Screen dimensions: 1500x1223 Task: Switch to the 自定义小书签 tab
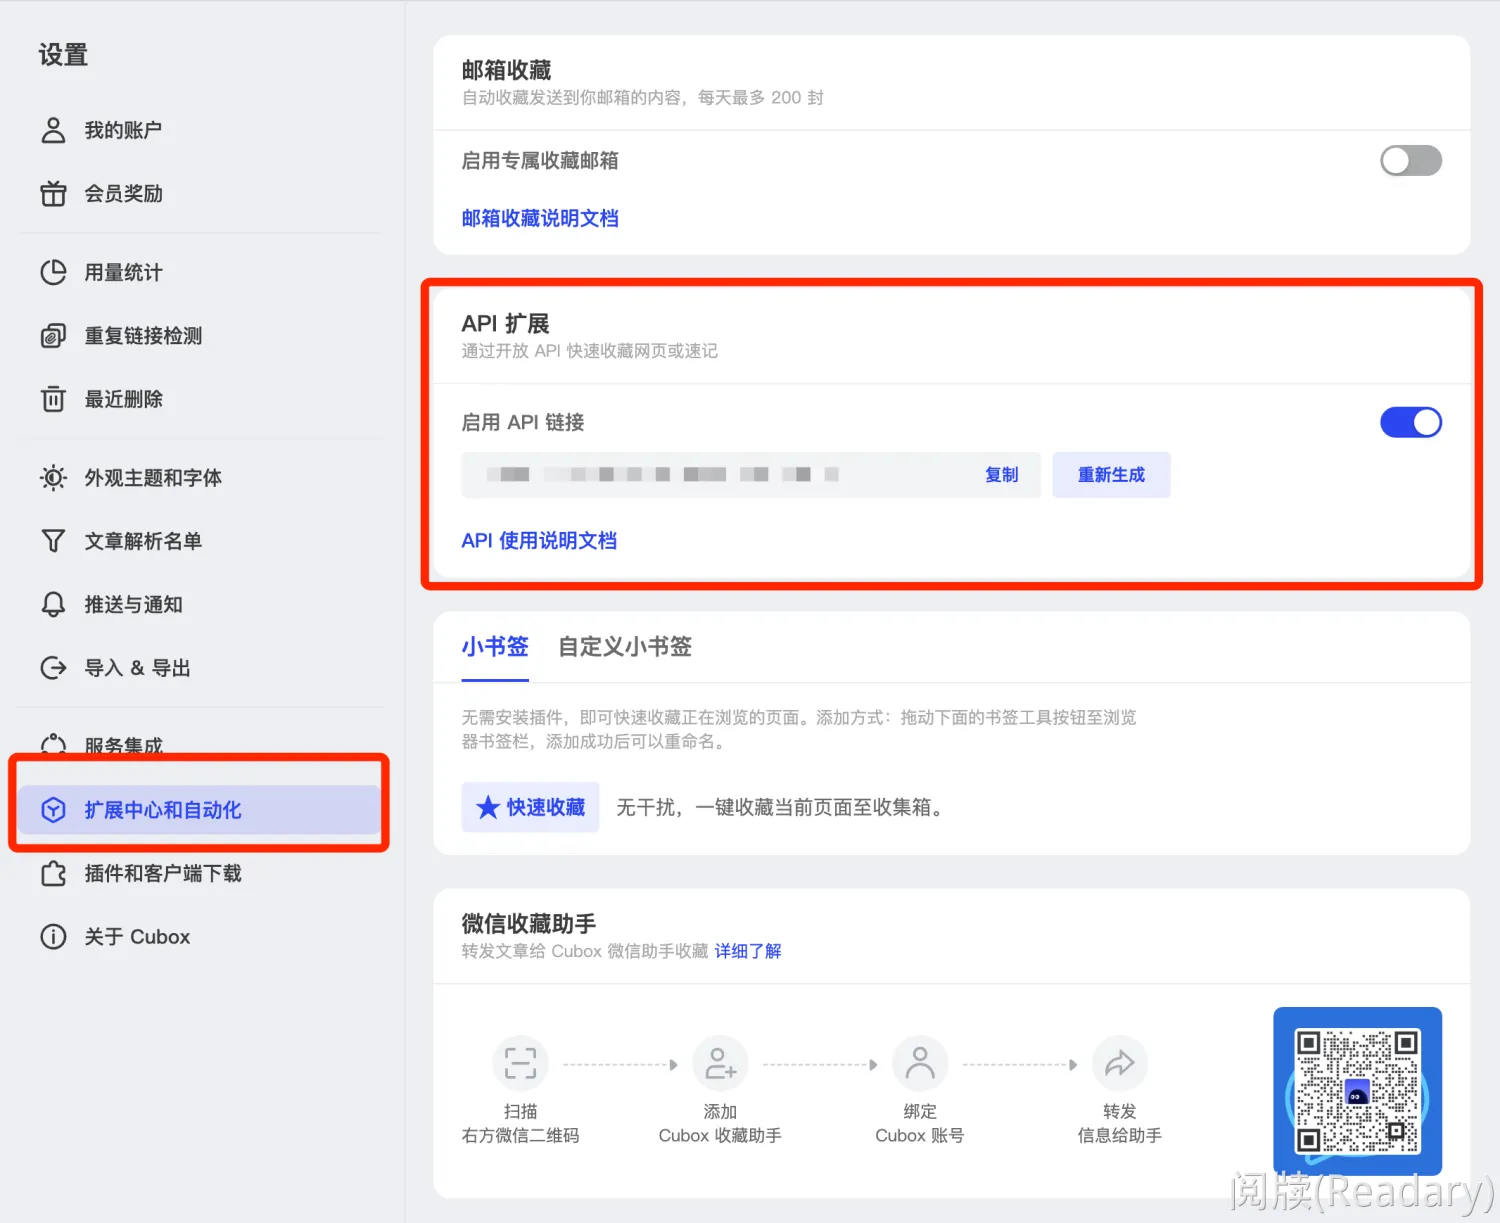tap(624, 647)
